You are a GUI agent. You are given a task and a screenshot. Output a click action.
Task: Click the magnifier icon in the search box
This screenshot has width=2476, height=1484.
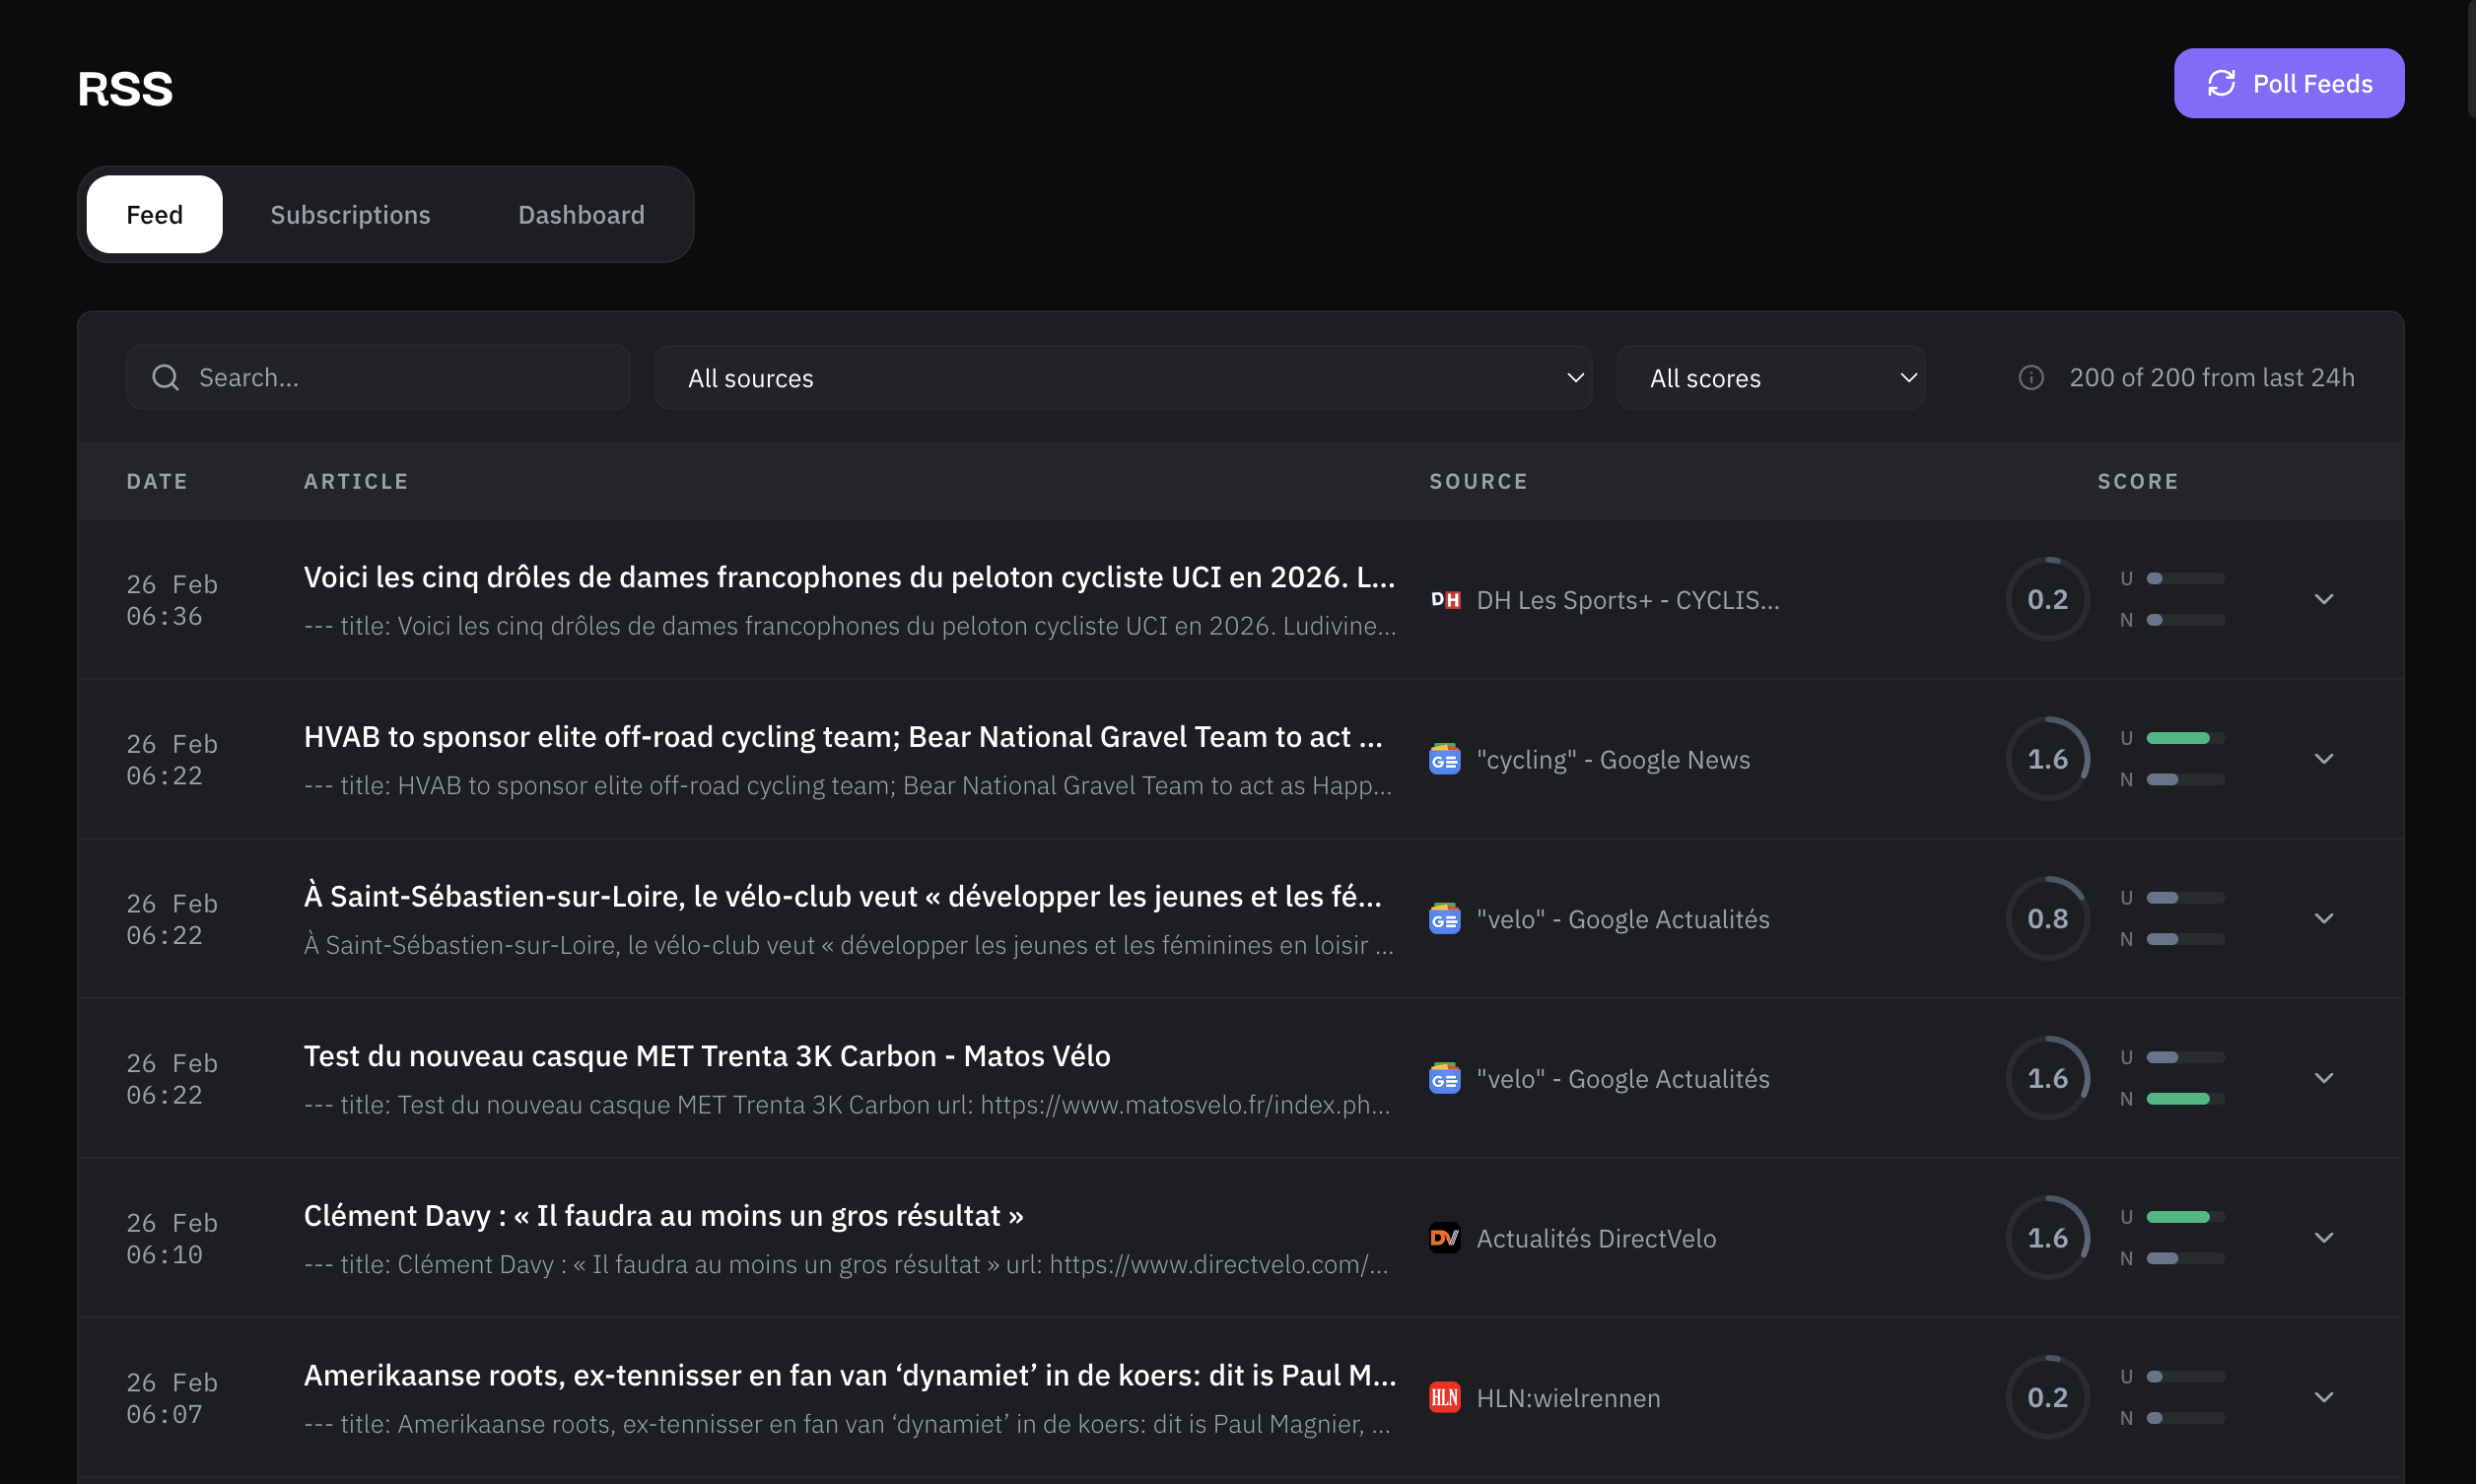point(165,377)
